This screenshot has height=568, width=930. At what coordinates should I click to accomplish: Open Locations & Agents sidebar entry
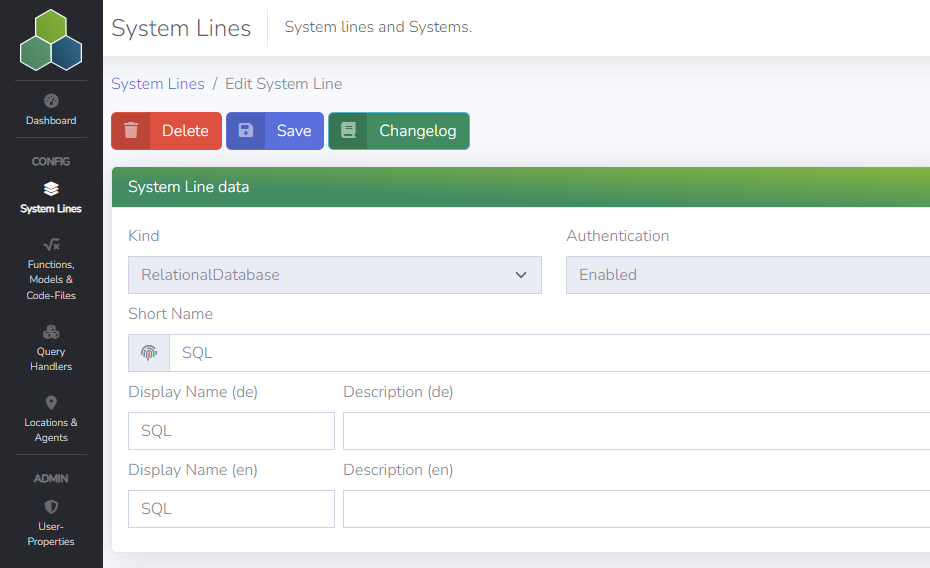(x=51, y=419)
